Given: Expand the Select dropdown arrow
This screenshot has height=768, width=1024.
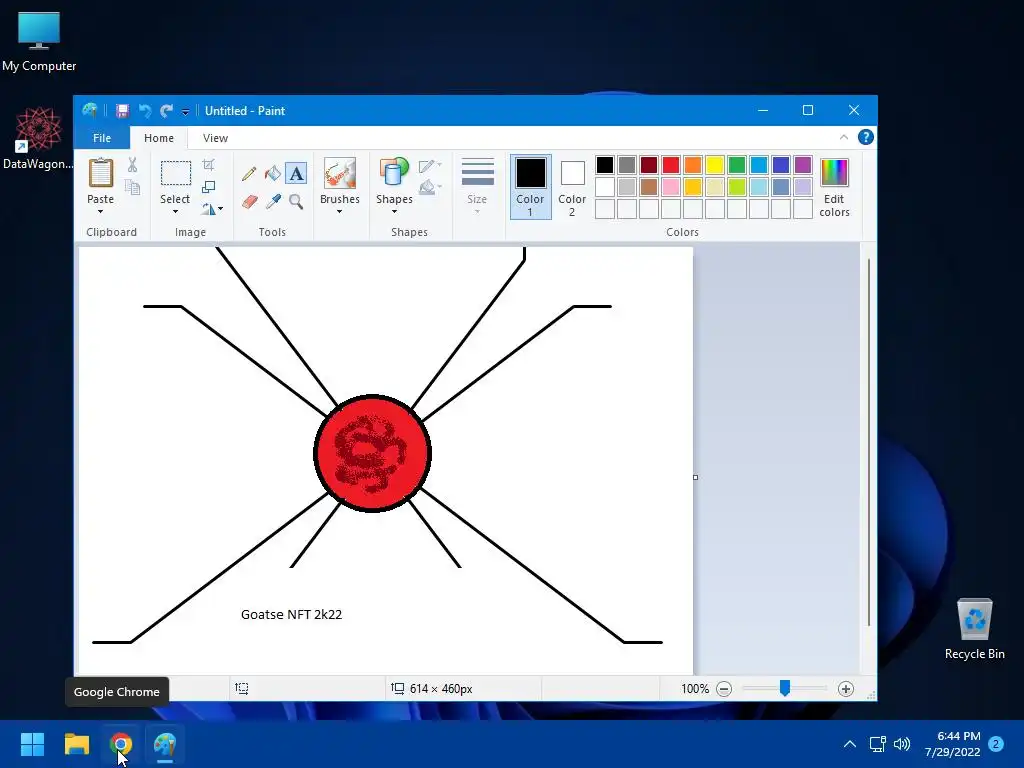Looking at the screenshot, I should tap(175, 212).
